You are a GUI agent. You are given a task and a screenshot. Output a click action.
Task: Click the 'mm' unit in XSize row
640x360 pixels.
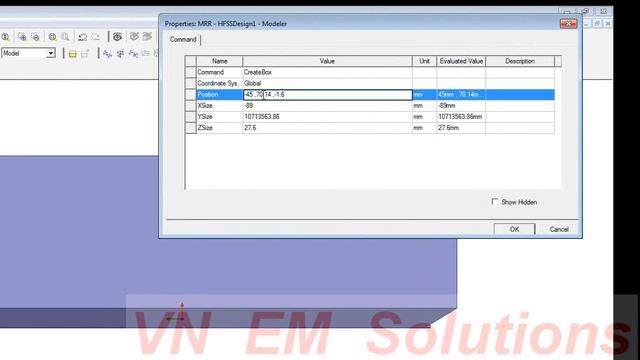(424, 106)
